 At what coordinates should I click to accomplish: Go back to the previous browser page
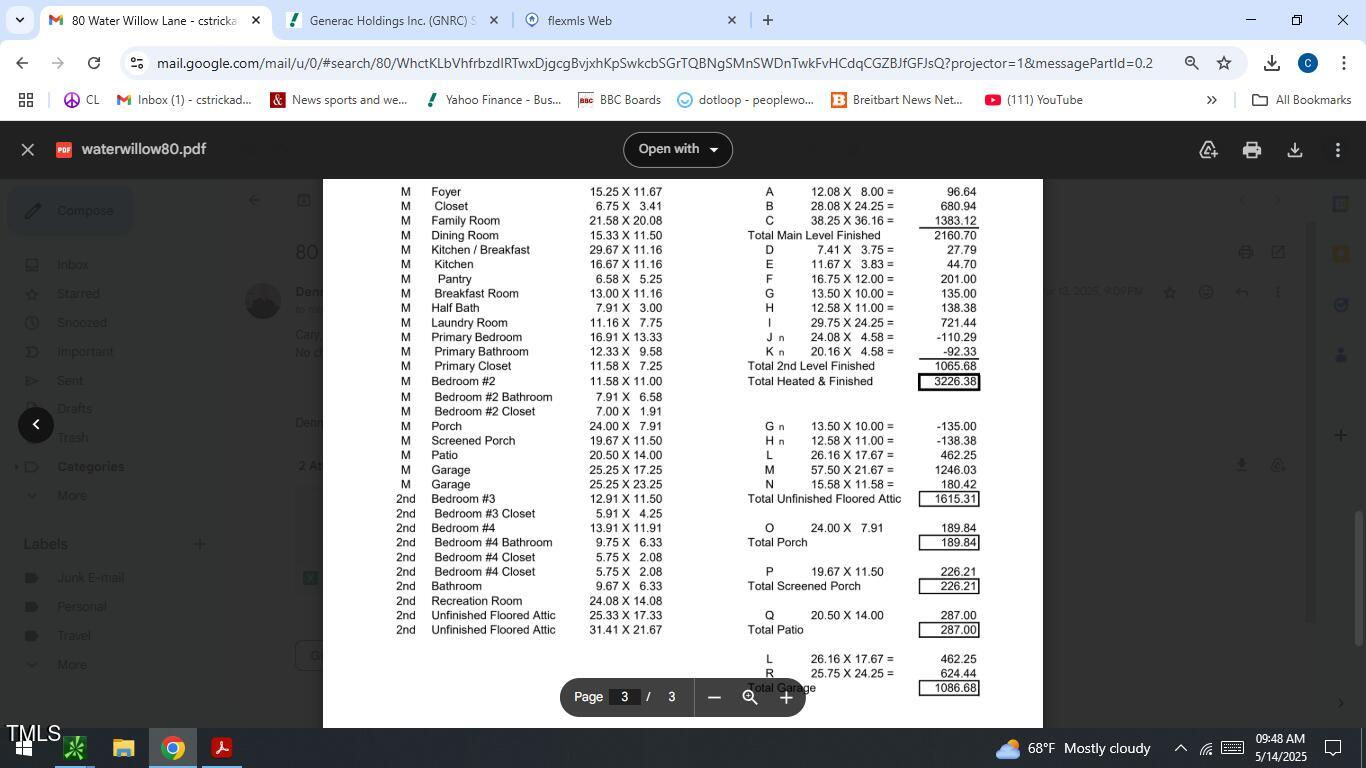pos(22,63)
